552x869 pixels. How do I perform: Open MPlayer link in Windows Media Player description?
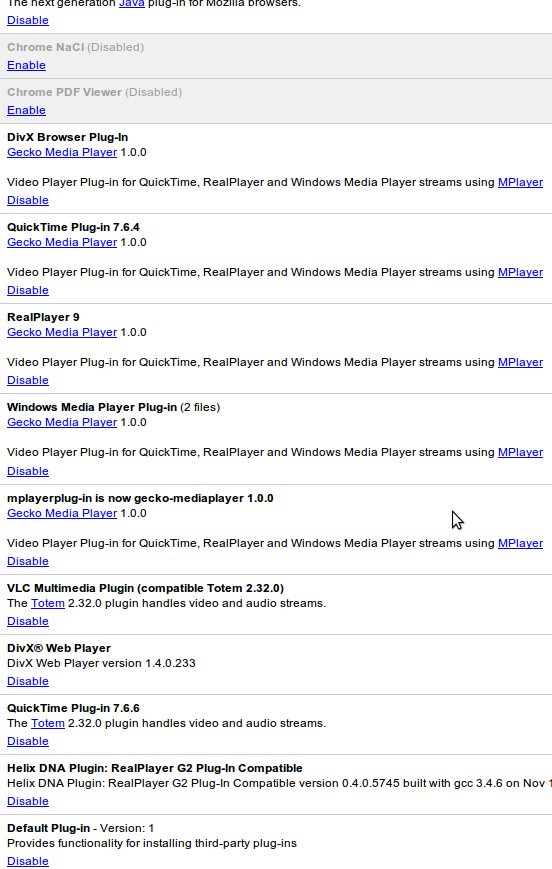(520, 453)
